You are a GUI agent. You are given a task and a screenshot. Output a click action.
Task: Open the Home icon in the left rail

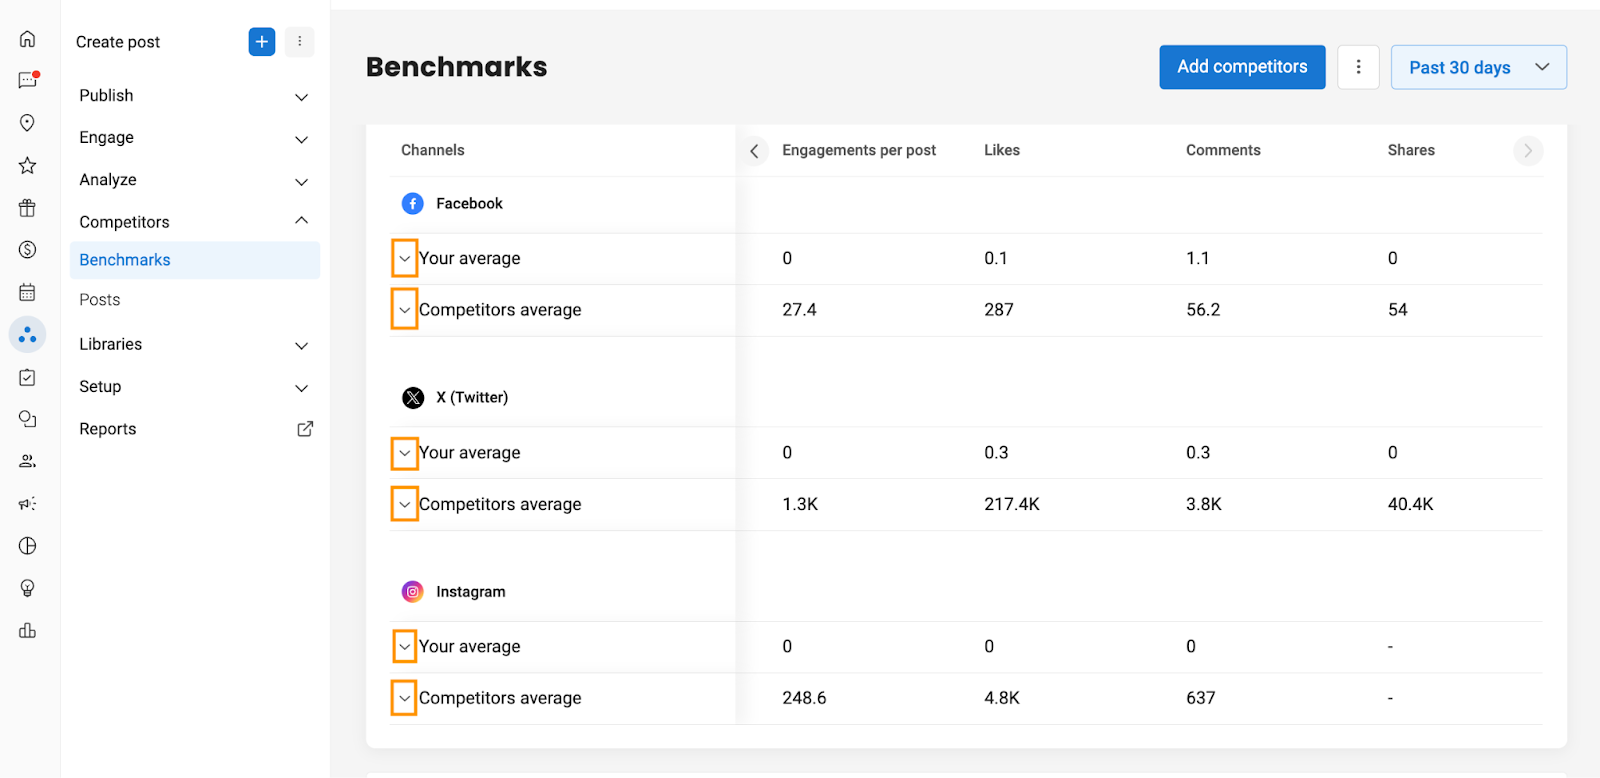coord(27,39)
